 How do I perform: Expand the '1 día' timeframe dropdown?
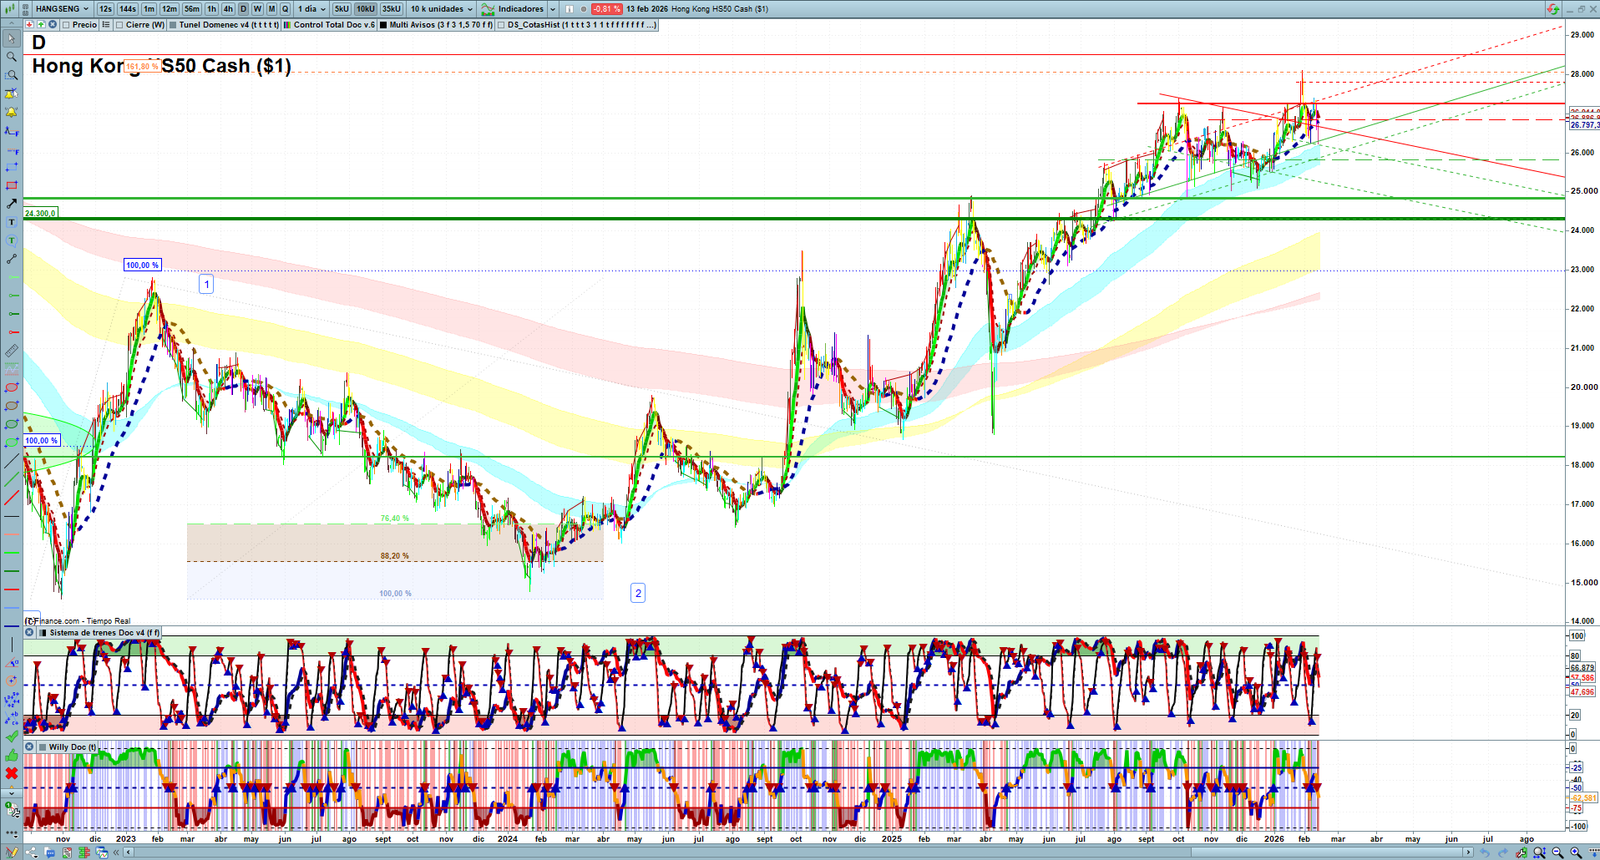pos(311,9)
